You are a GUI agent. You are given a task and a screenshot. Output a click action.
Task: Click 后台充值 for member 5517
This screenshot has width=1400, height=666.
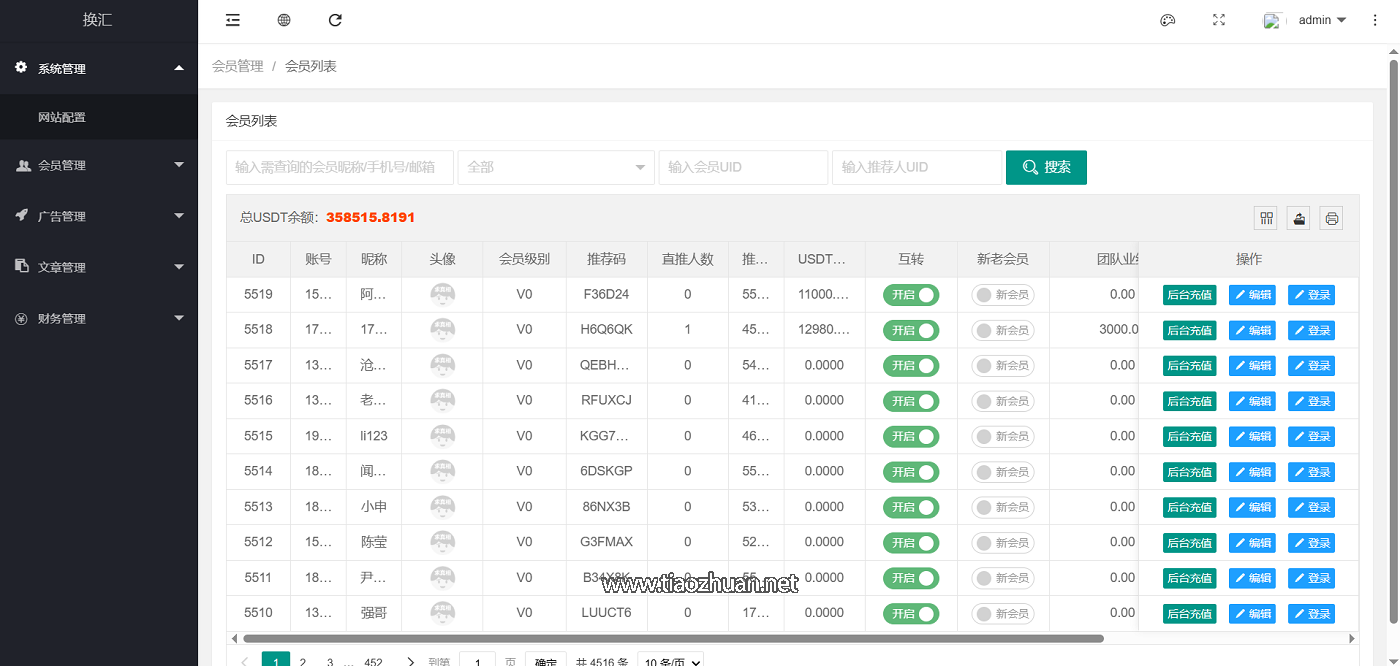click(1189, 366)
